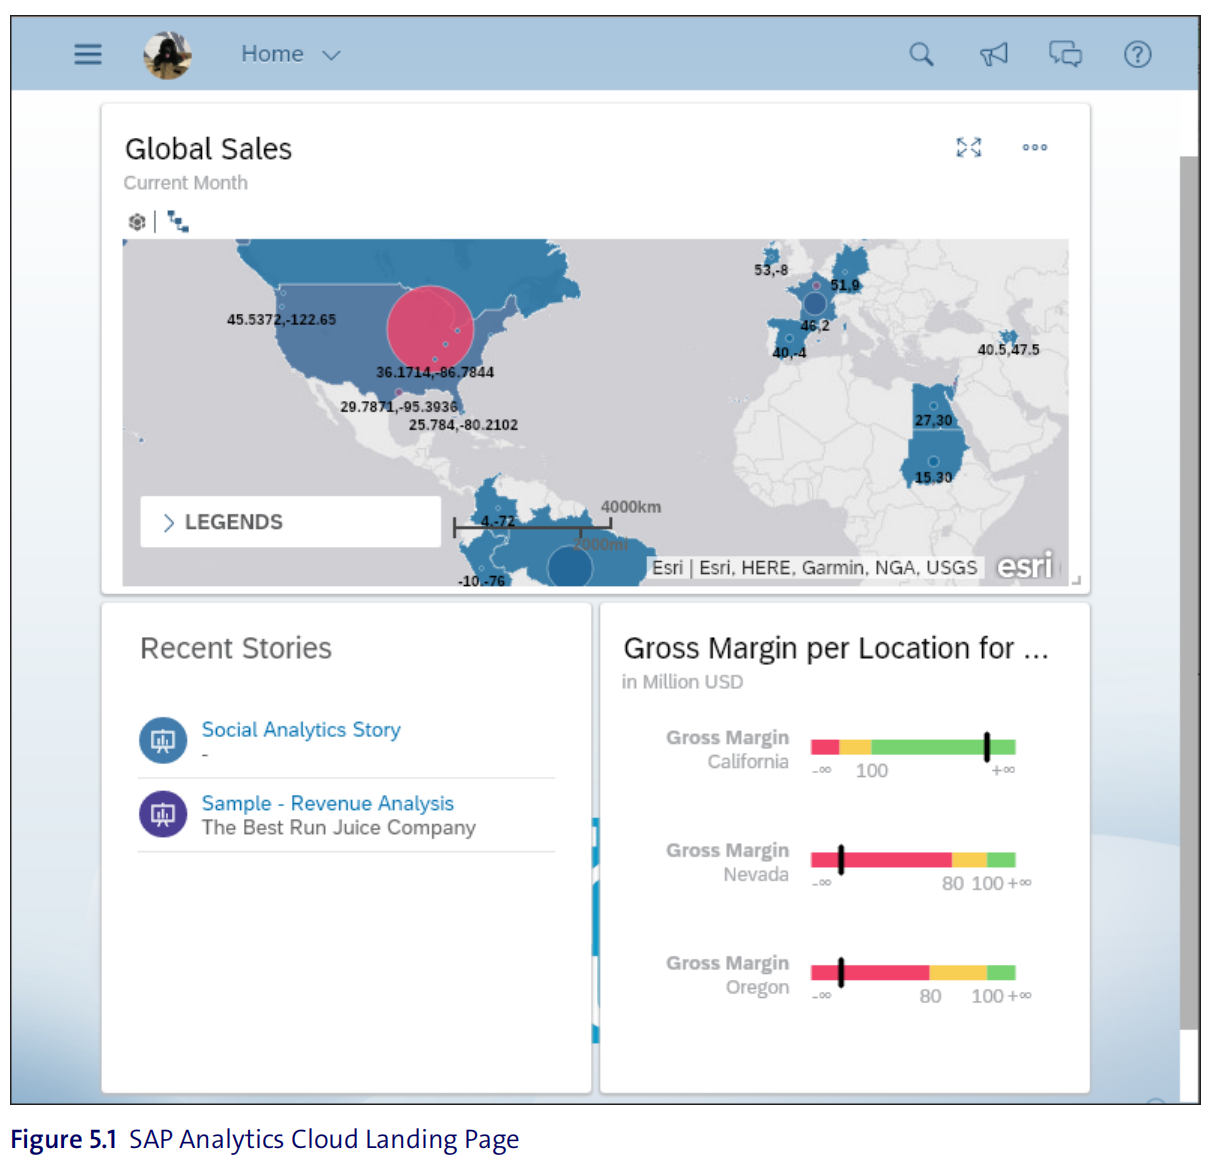Open the Sample - Revenue Analysis link
The height and width of the screenshot is (1170, 1211).
[x=328, y=804]
